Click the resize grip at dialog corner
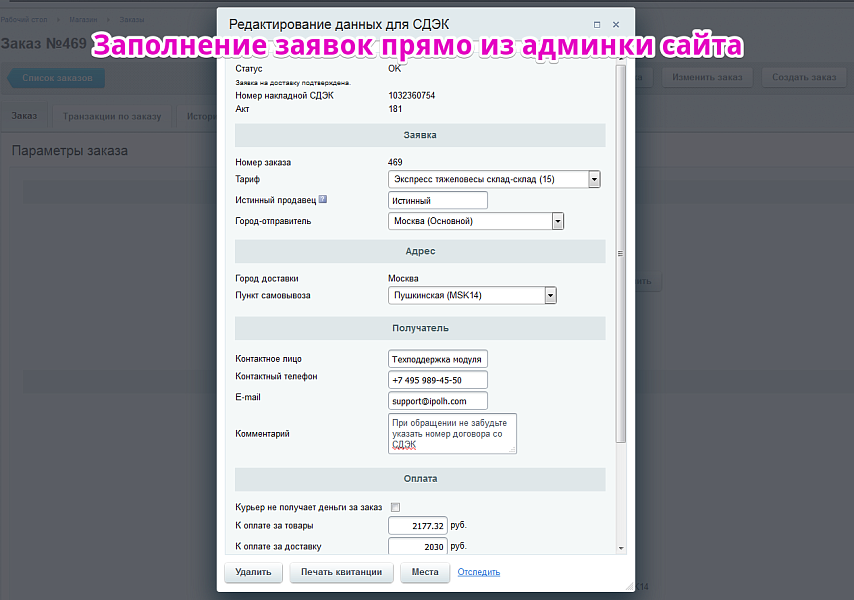This screenshot has height=600, width=854. (x=632, y=584)
